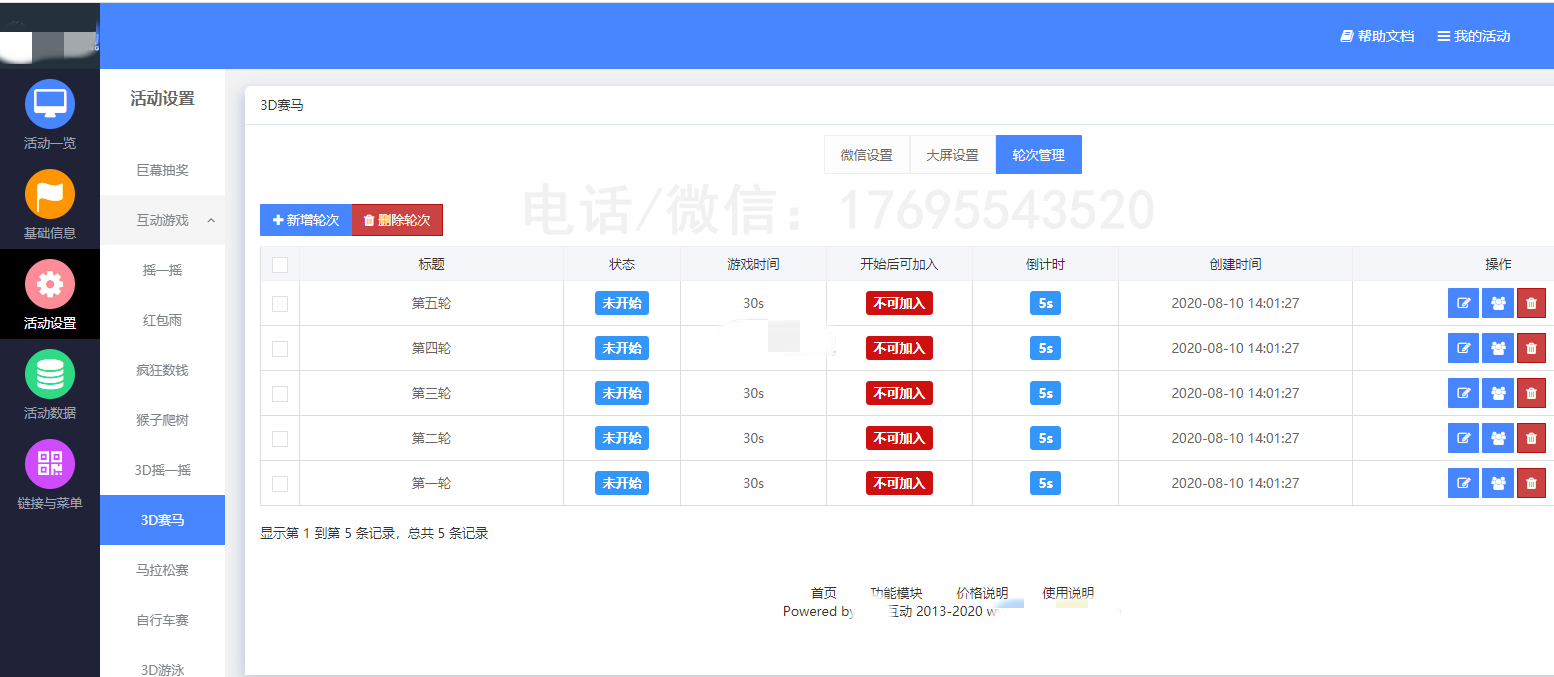Click the 删除轮次 button

click(x=397, y=220)
